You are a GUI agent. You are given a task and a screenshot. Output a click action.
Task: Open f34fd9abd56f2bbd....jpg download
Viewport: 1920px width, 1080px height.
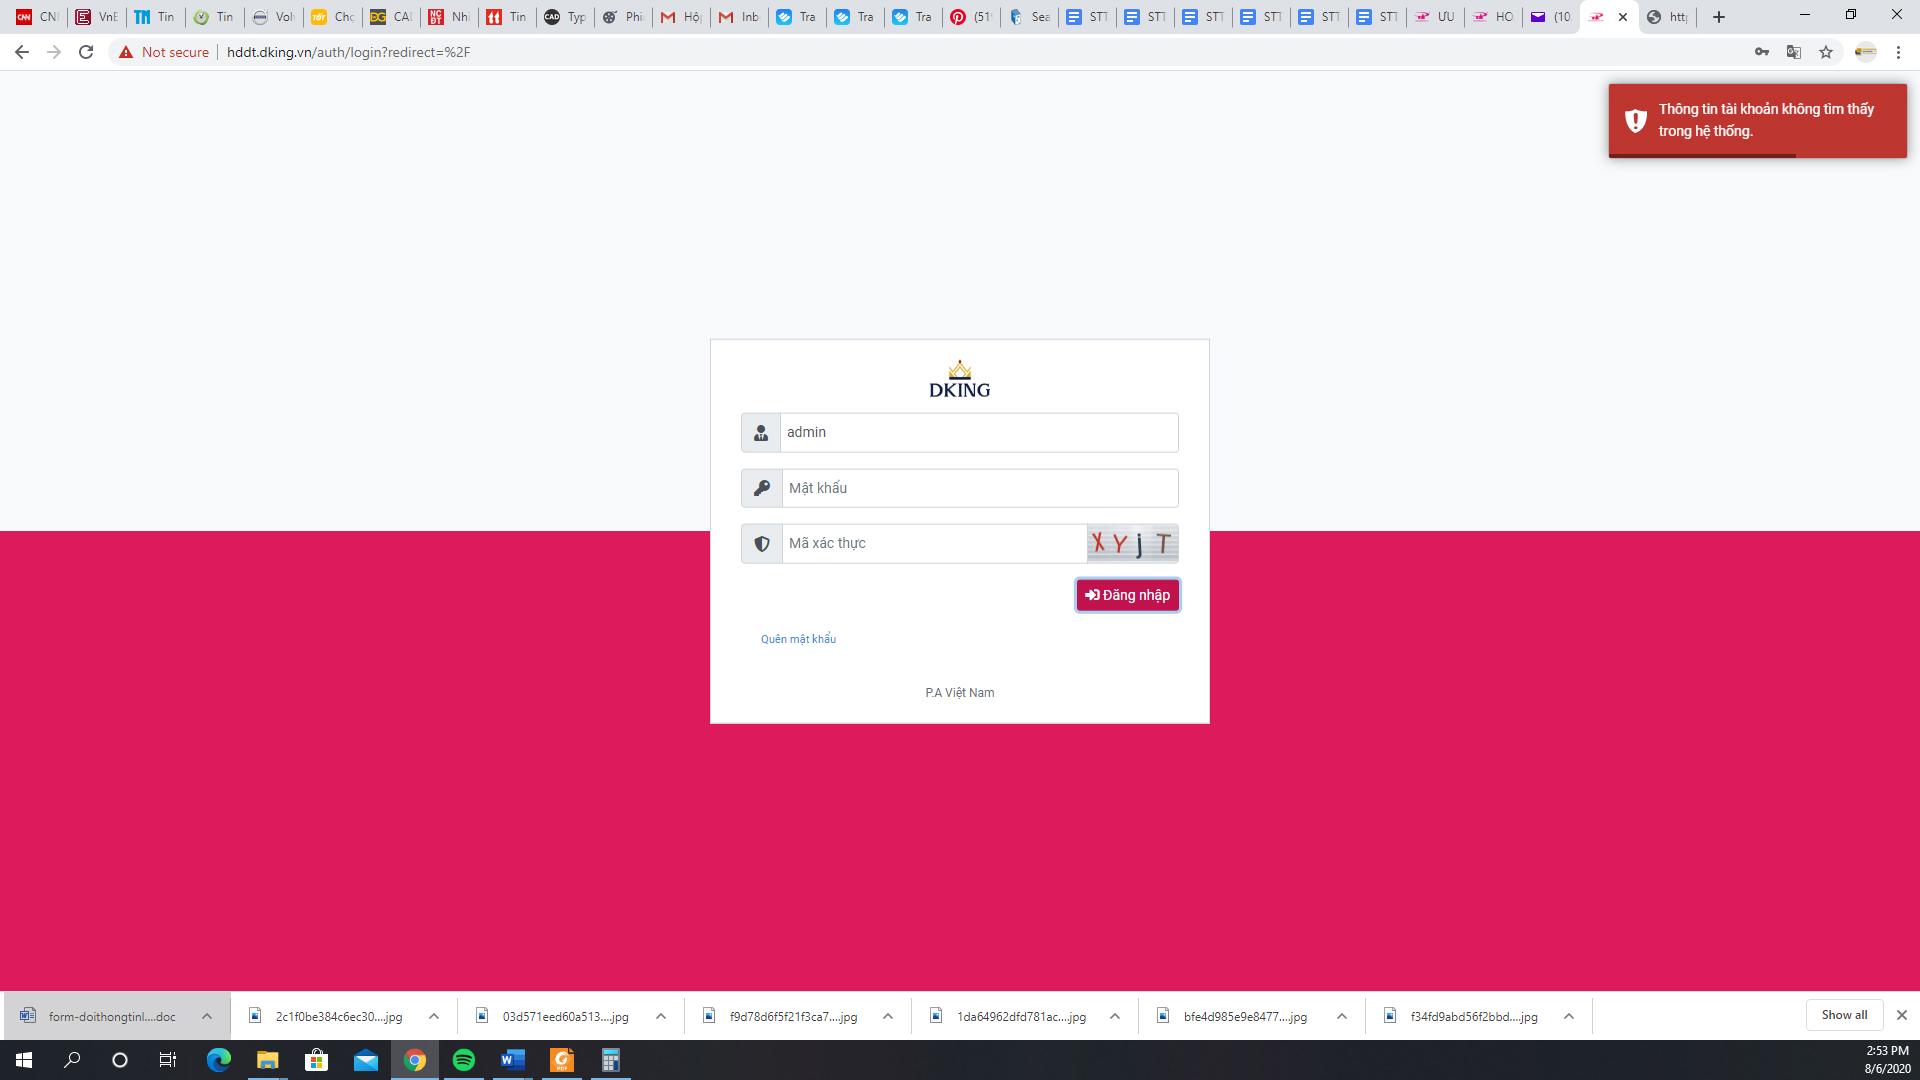pyautogui.click(x=1462, y=1016)
